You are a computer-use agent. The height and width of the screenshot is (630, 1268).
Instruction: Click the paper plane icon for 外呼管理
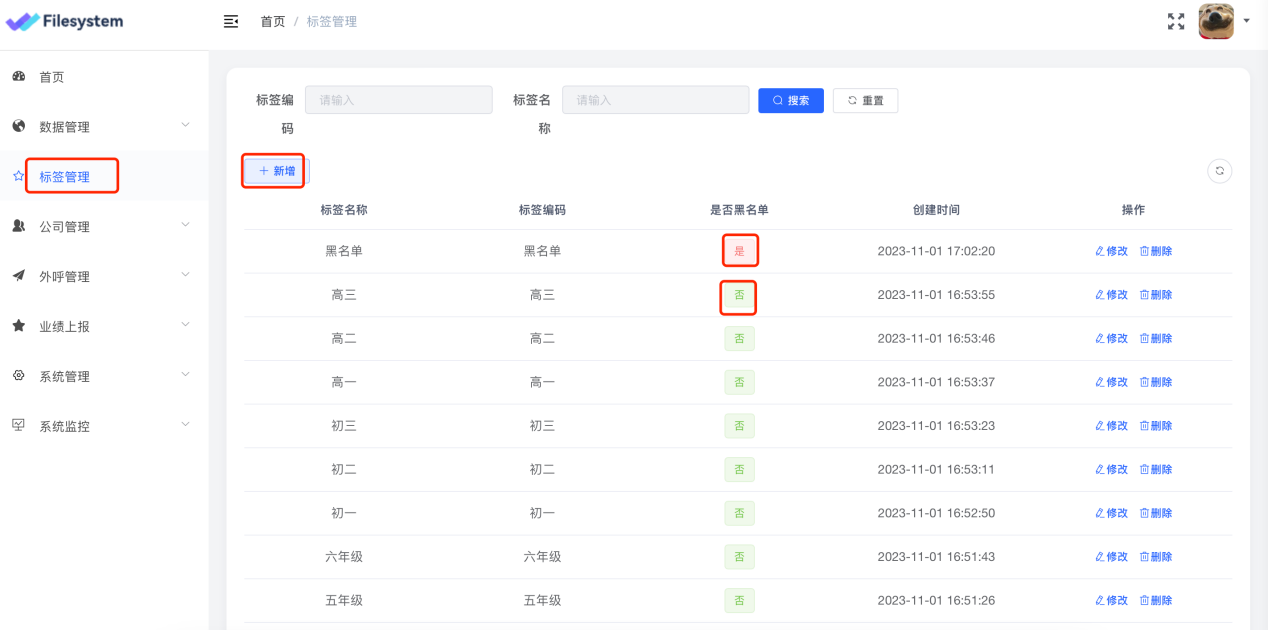click(18, 276)
